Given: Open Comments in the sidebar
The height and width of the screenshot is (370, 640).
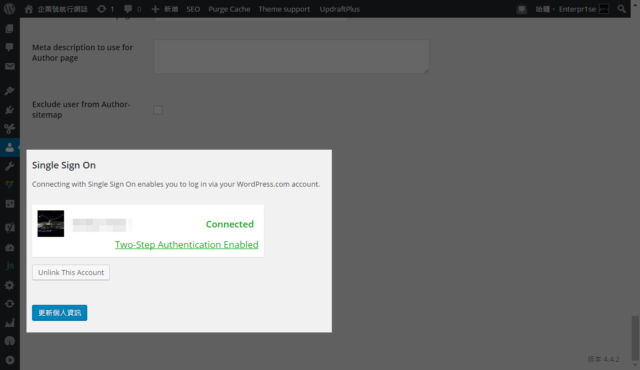Looking at the screenshot, I should pyautogui.click(x=9, y=47).
